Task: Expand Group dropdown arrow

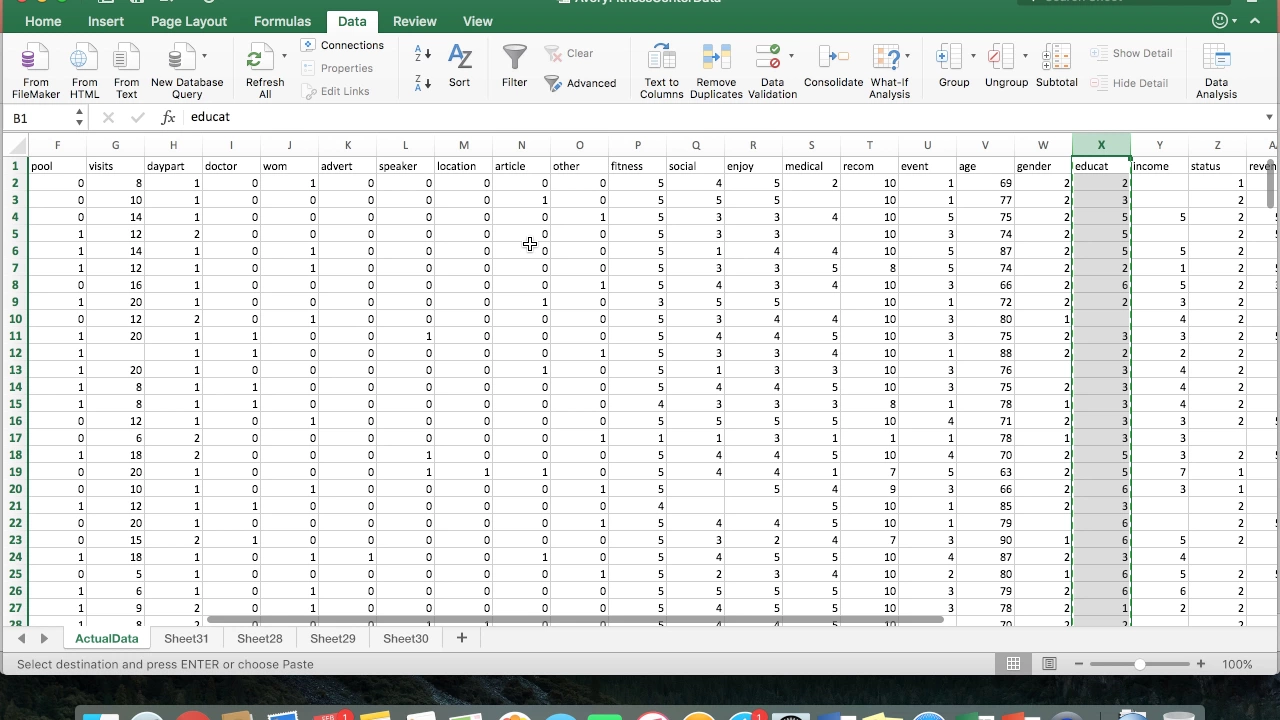Action: (973, 56)
